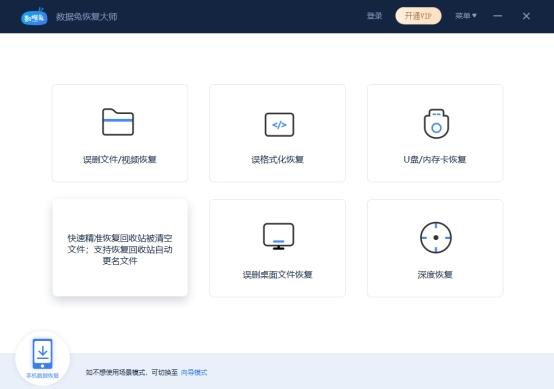
Task: Minimize the data recovery window
Action: (x=498, y=16)
